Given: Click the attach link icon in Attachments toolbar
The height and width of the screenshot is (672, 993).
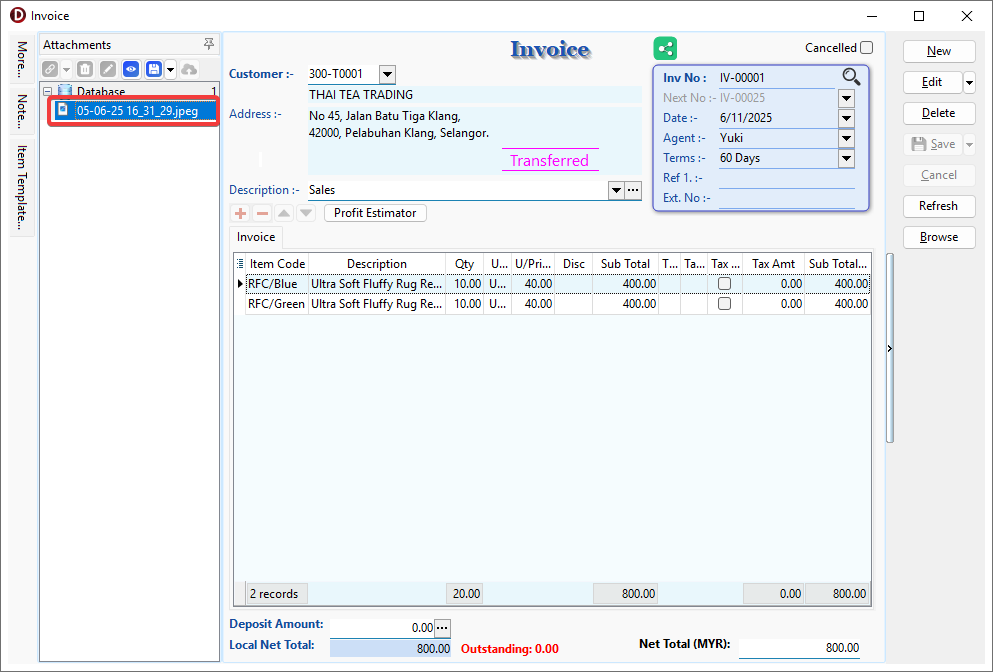Looking at the screenshot, I should (x=50, y=69).
